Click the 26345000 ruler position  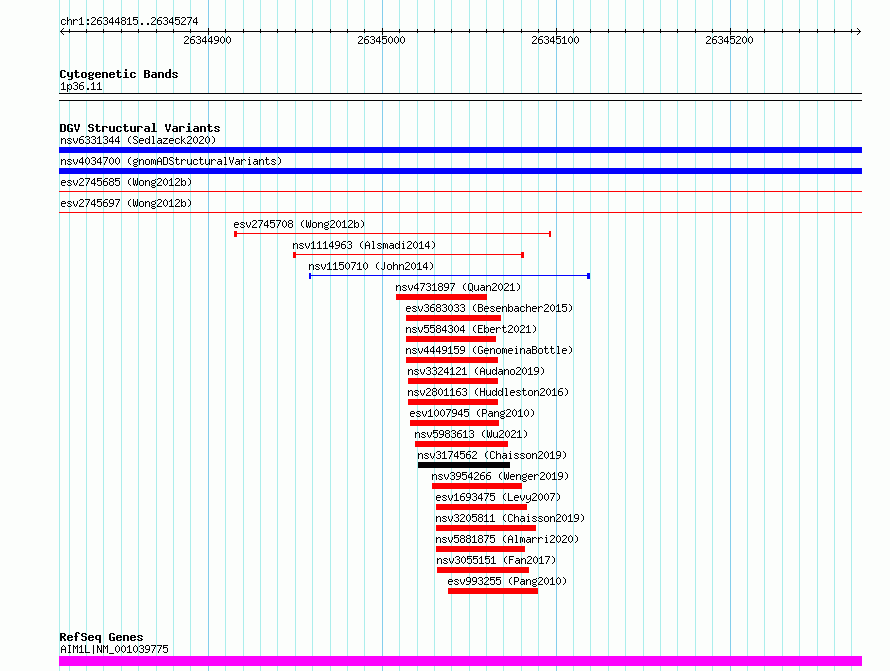point(381,40)
